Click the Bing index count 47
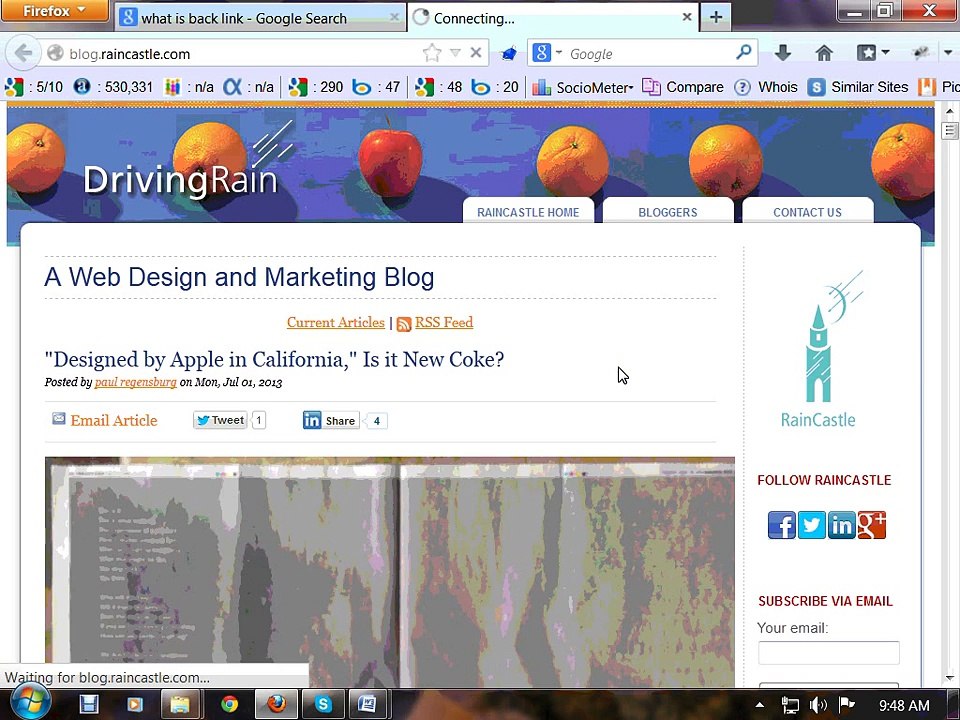Viewport: 960px width, 720px height. pyautogui.click(x=376, y=87)
